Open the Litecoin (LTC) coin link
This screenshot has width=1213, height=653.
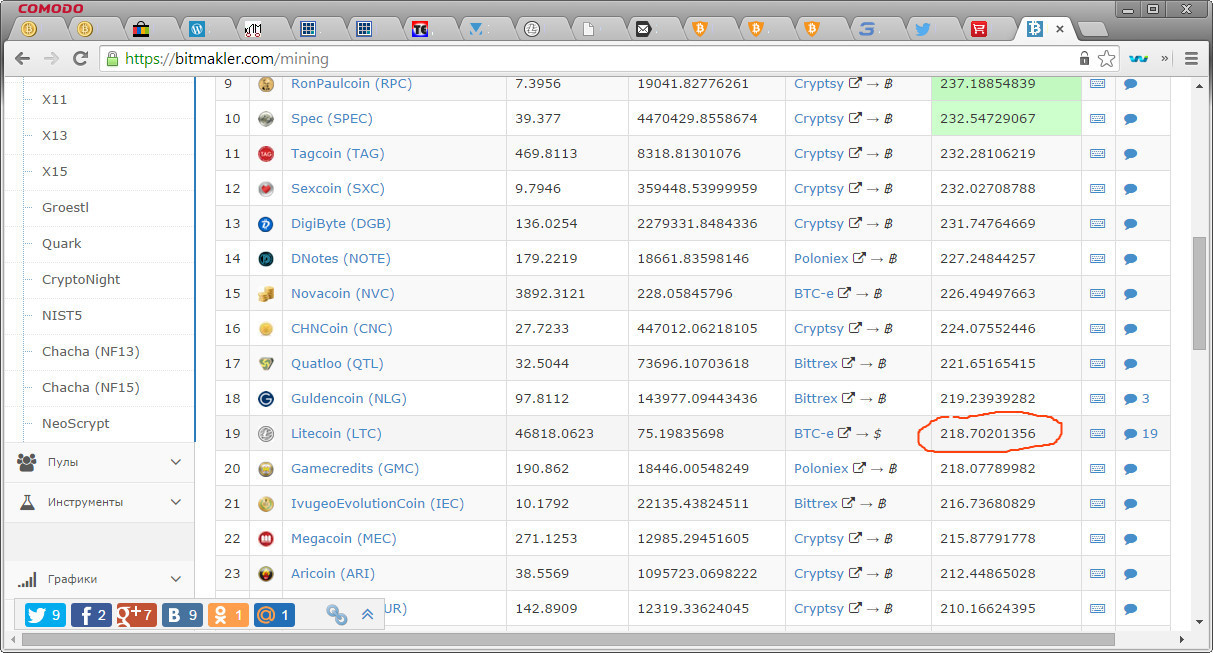336,434
